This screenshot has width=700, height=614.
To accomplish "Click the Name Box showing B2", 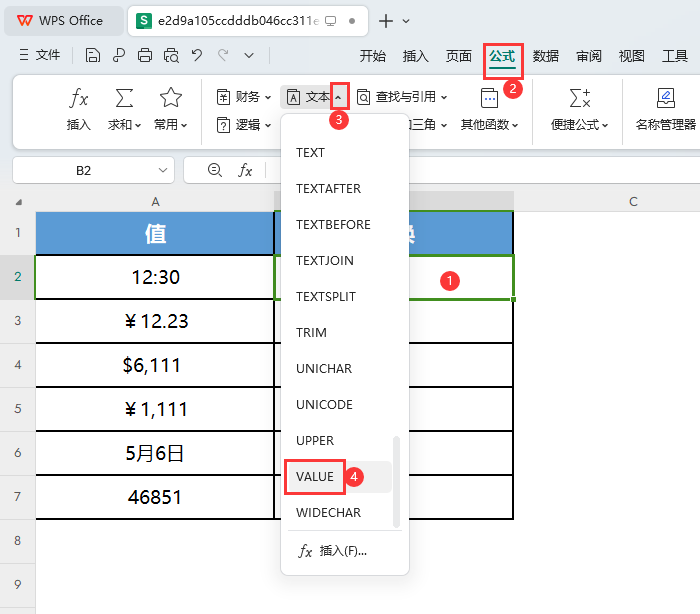I will pos(84,171).
